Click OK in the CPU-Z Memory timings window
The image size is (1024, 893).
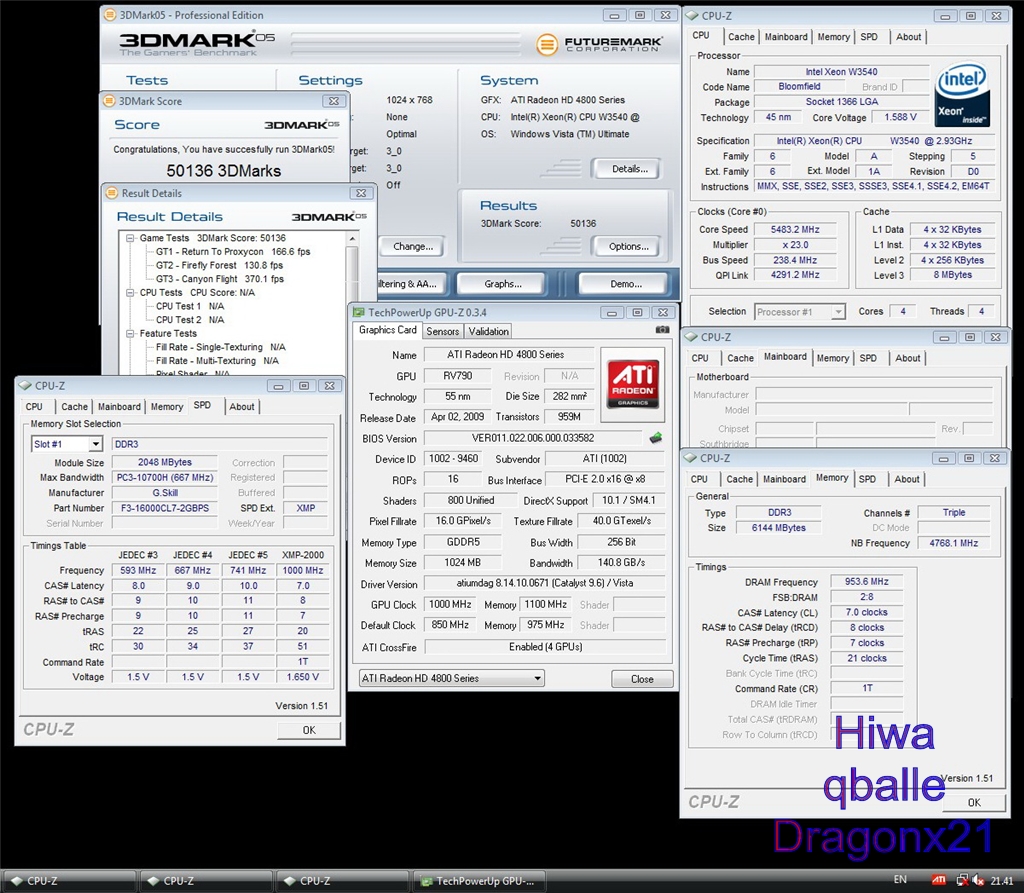(x=974, y=803)
